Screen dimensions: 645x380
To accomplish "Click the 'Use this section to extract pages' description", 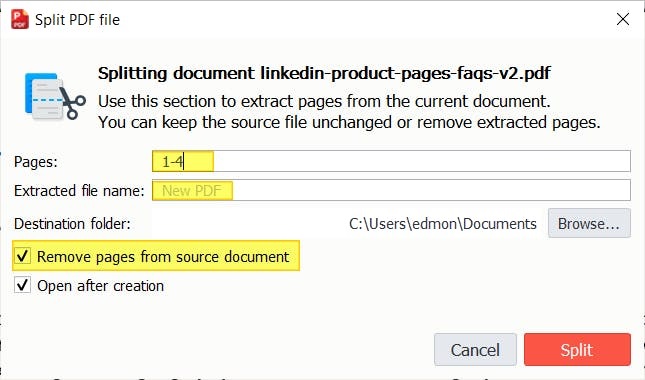I will [x=324, y=101].
